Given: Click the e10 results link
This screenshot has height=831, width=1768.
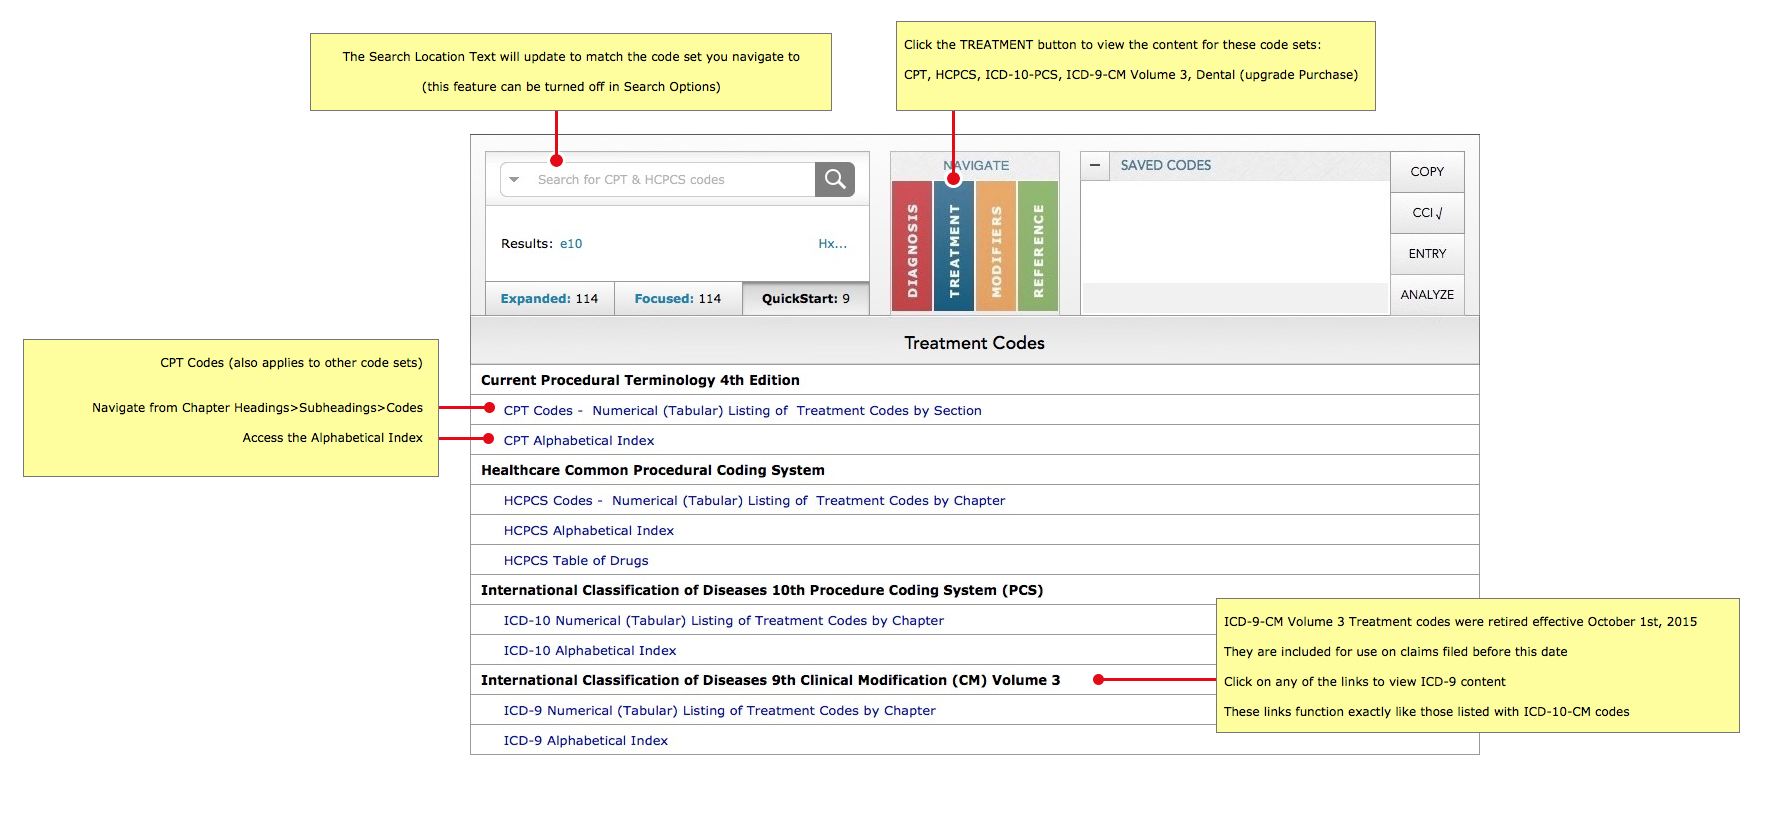Looking at the screenshot, I should (571, 244).
